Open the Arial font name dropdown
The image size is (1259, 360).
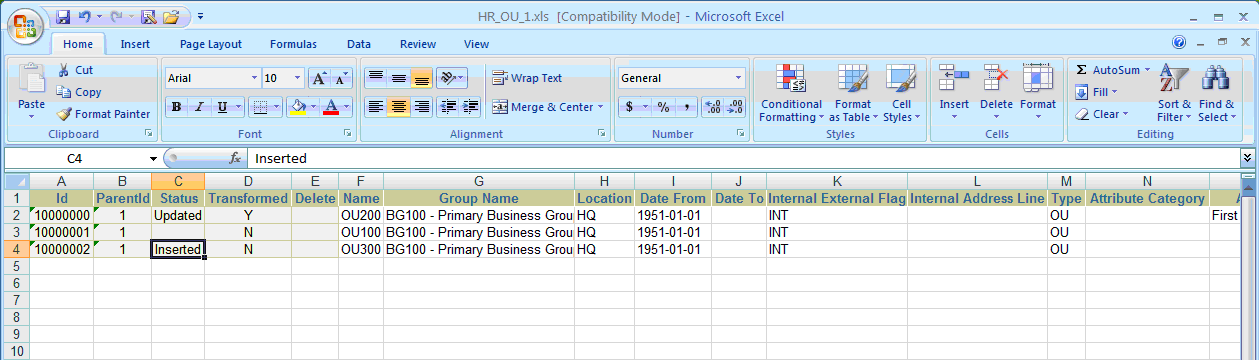(x=254, y=78)
